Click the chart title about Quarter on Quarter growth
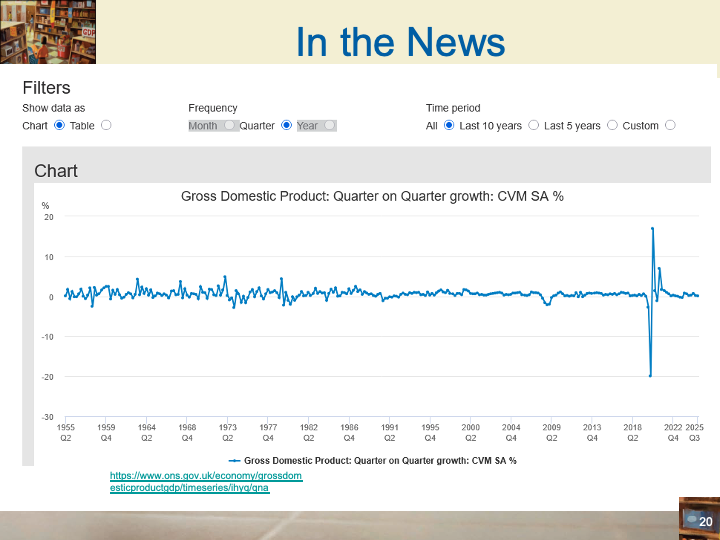Image resolution: width=720 pixels, height=540 pixels. (x=372, y=196)
